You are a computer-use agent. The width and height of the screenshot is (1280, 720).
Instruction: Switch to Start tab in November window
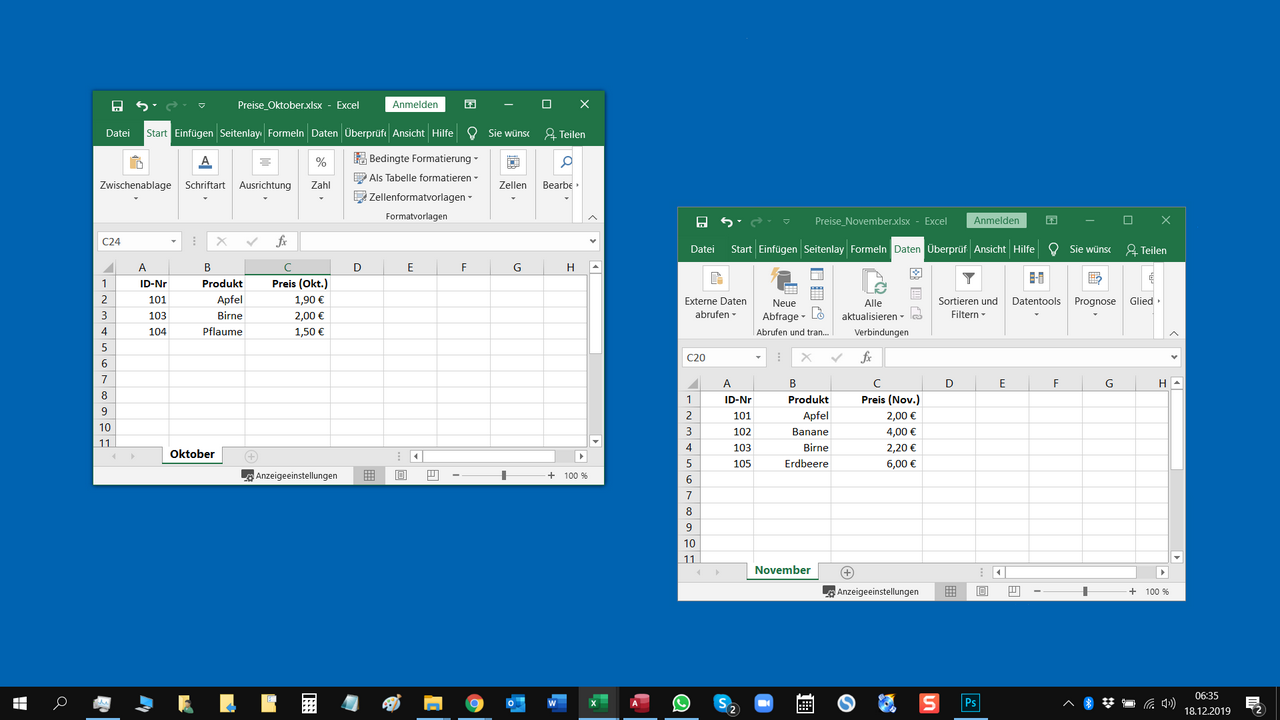coord(741,249)
